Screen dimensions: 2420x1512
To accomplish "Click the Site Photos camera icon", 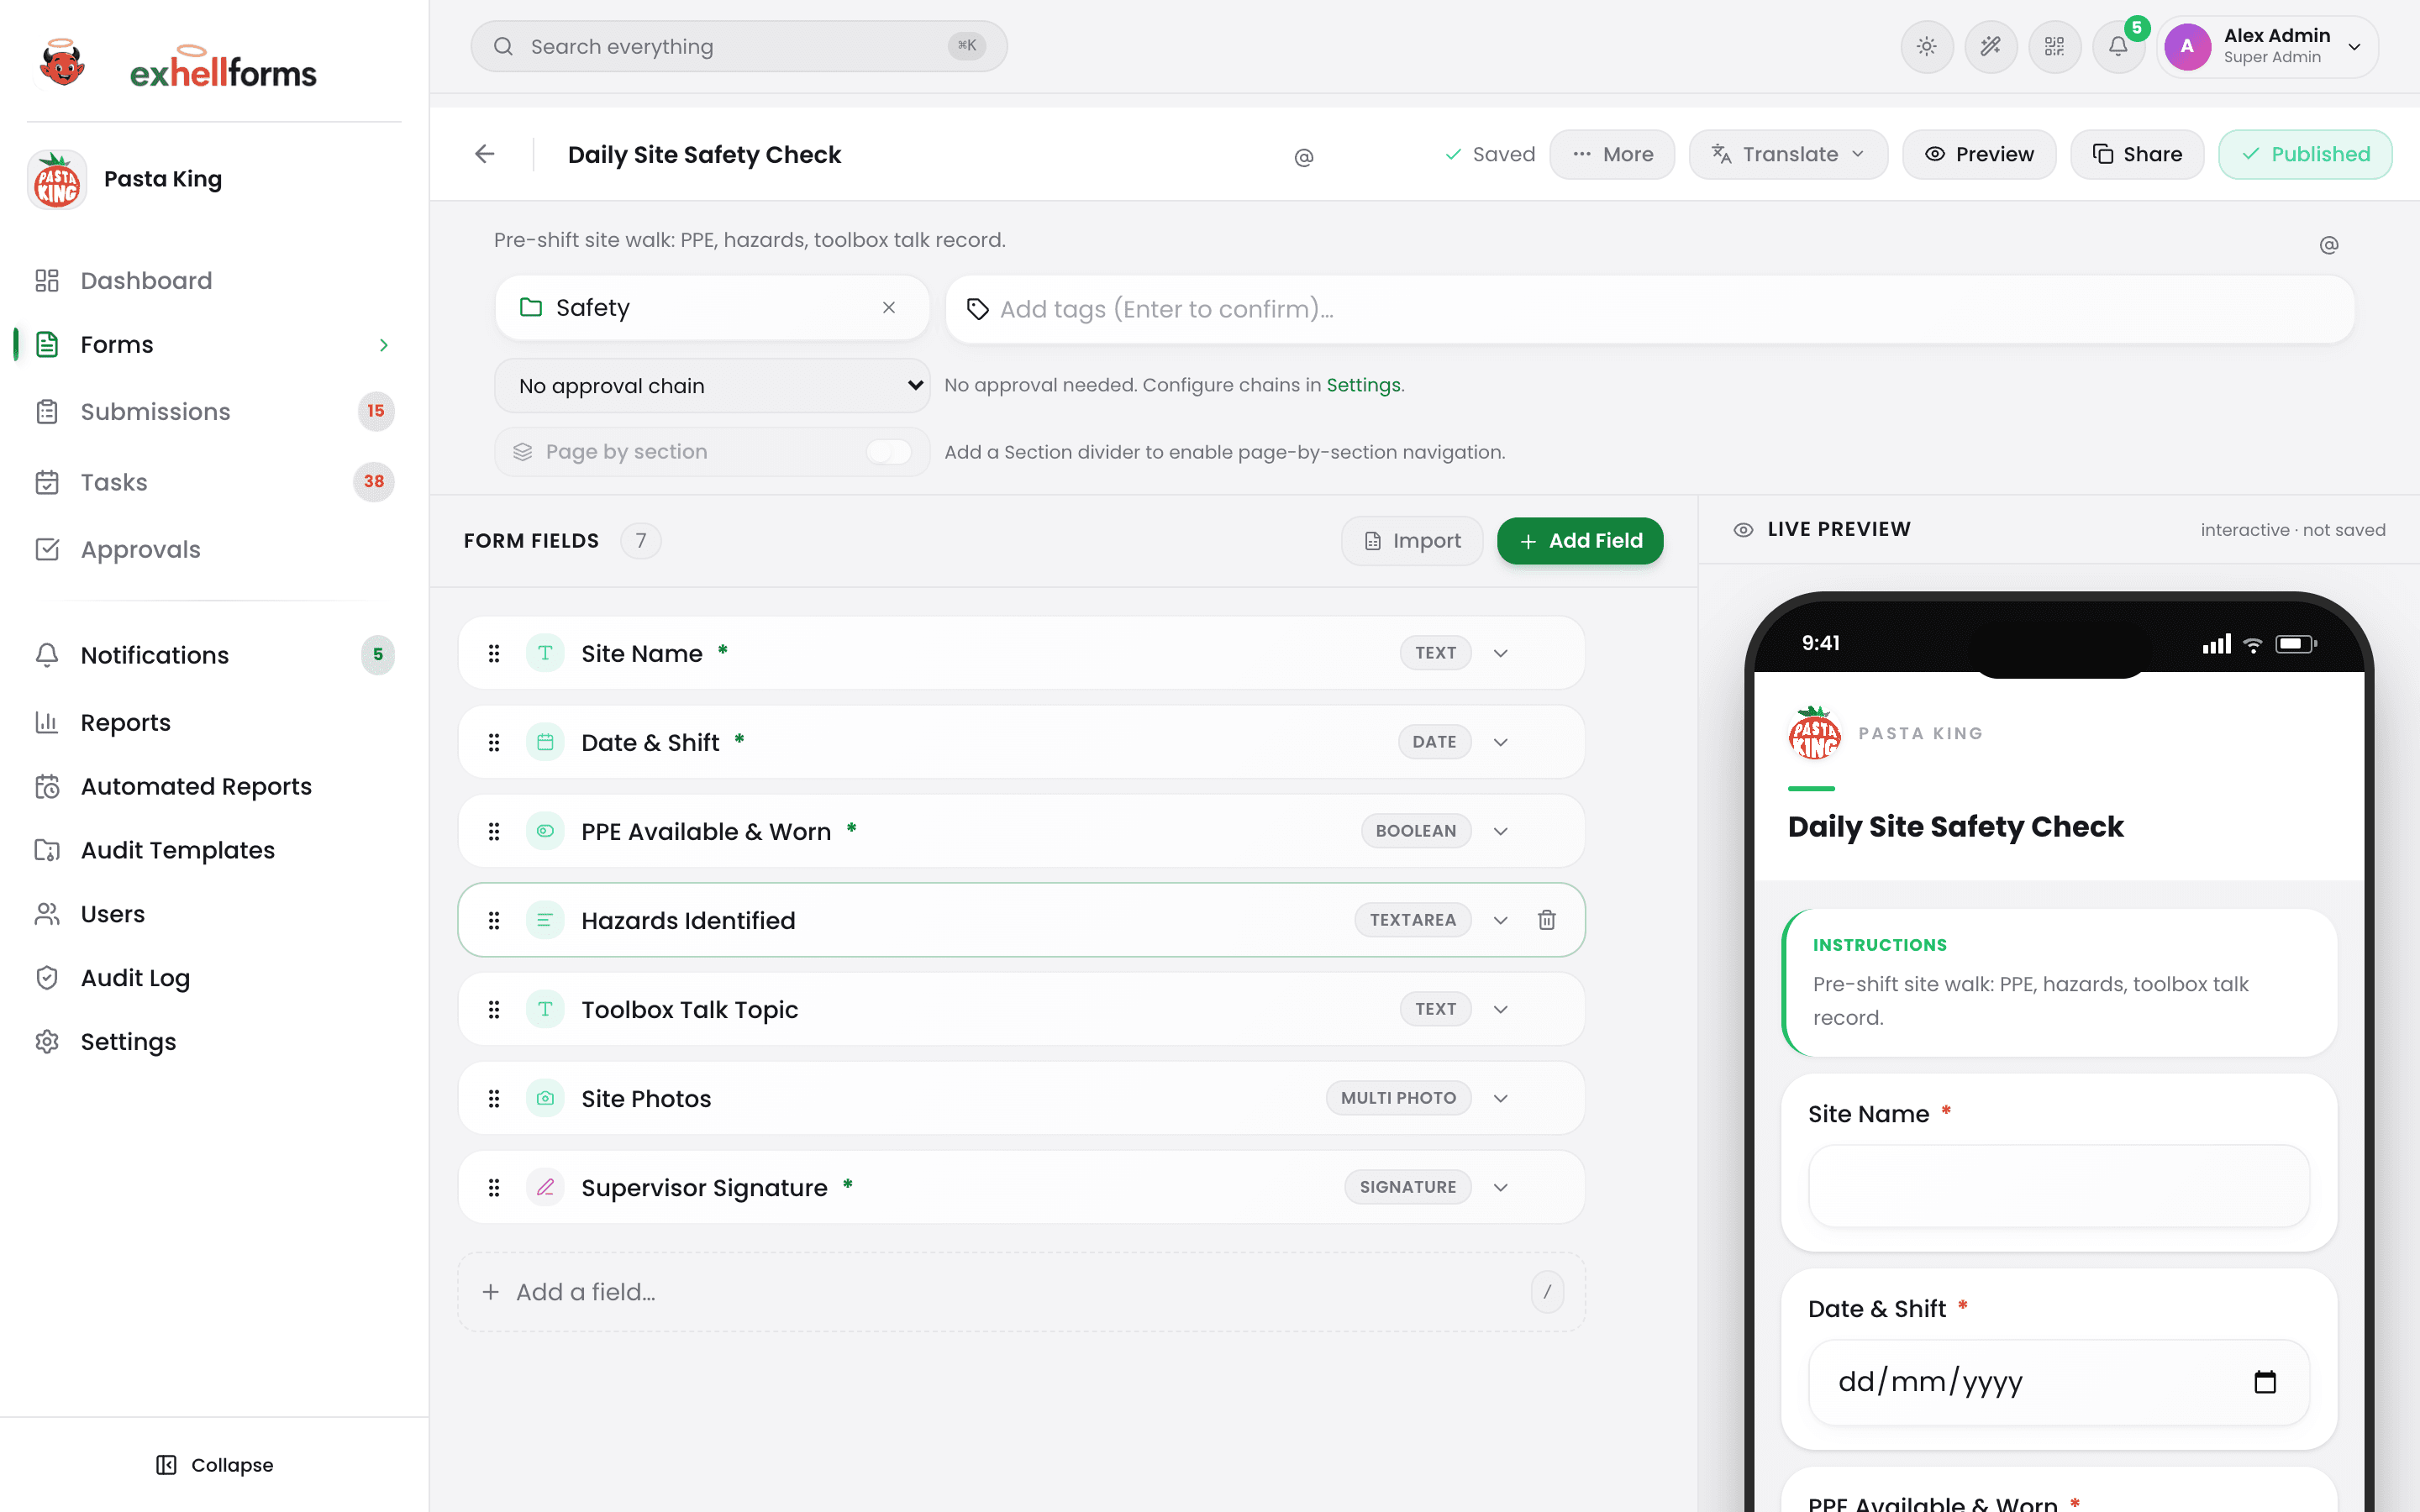I will click(545, 1098).
